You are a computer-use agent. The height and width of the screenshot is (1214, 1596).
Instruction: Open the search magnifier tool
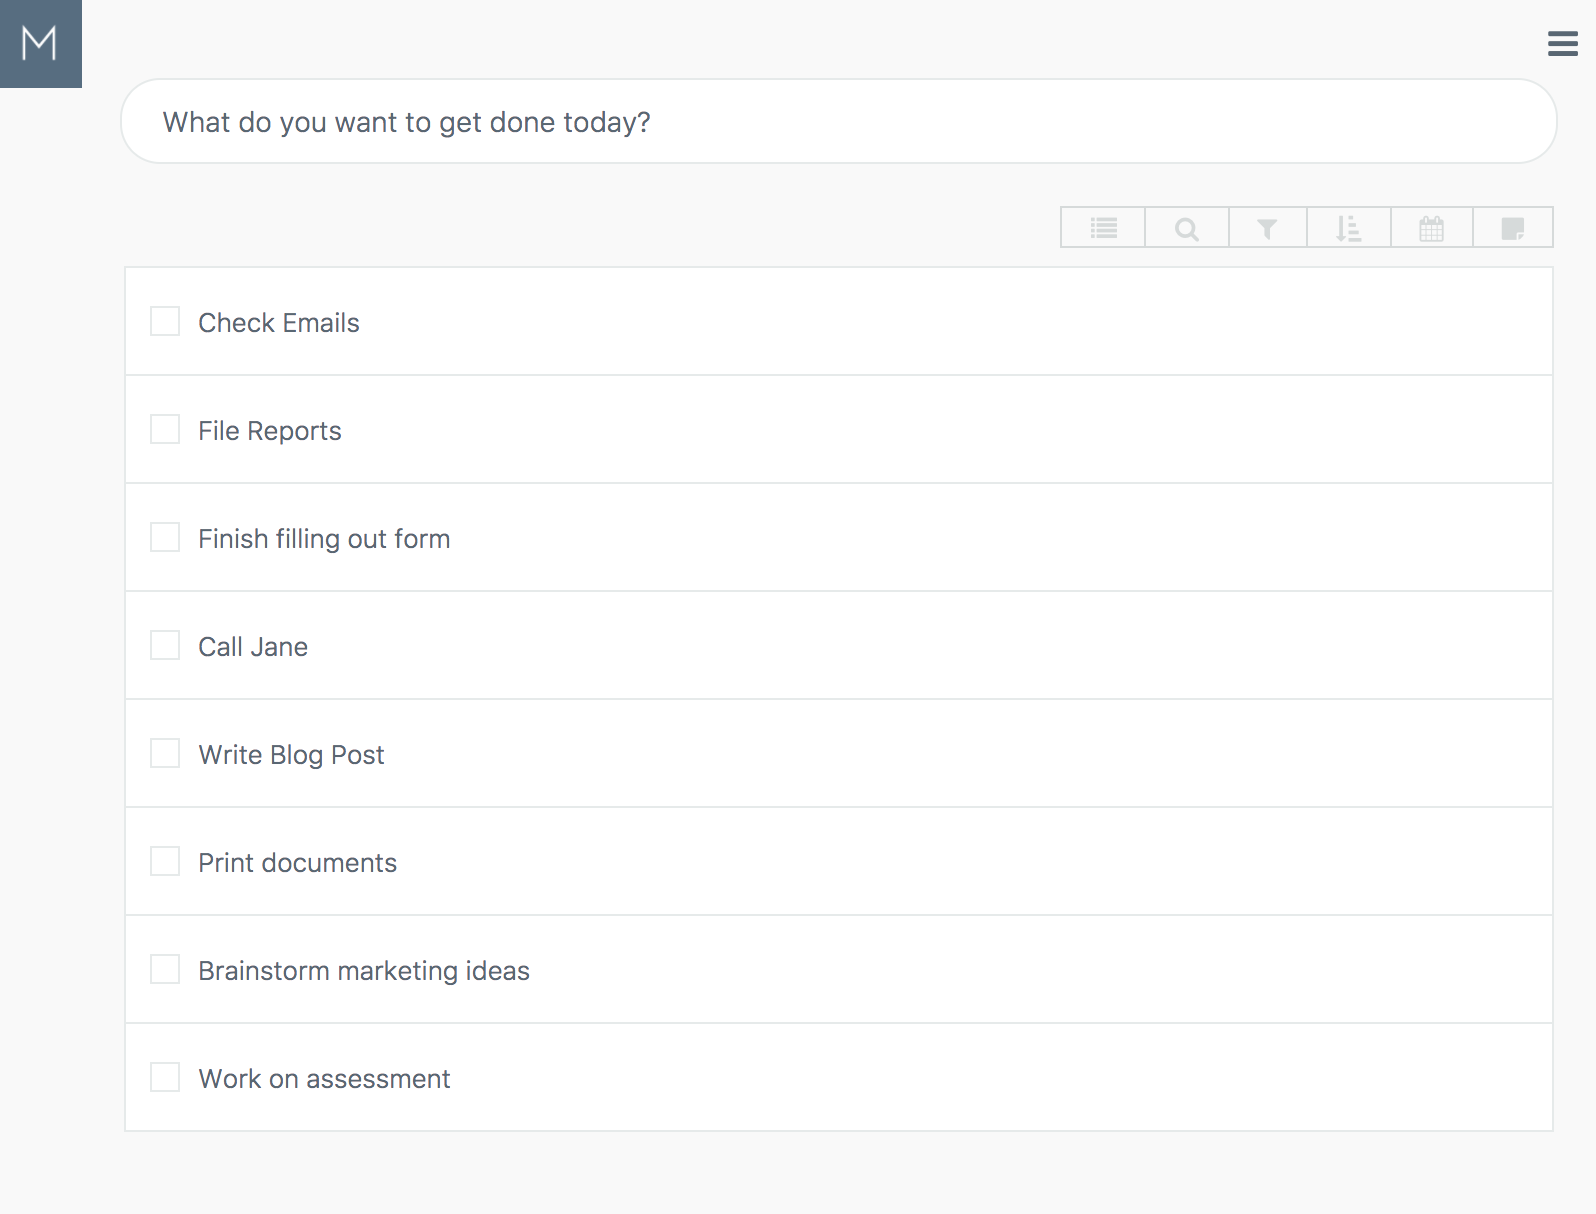point(1186,228)
